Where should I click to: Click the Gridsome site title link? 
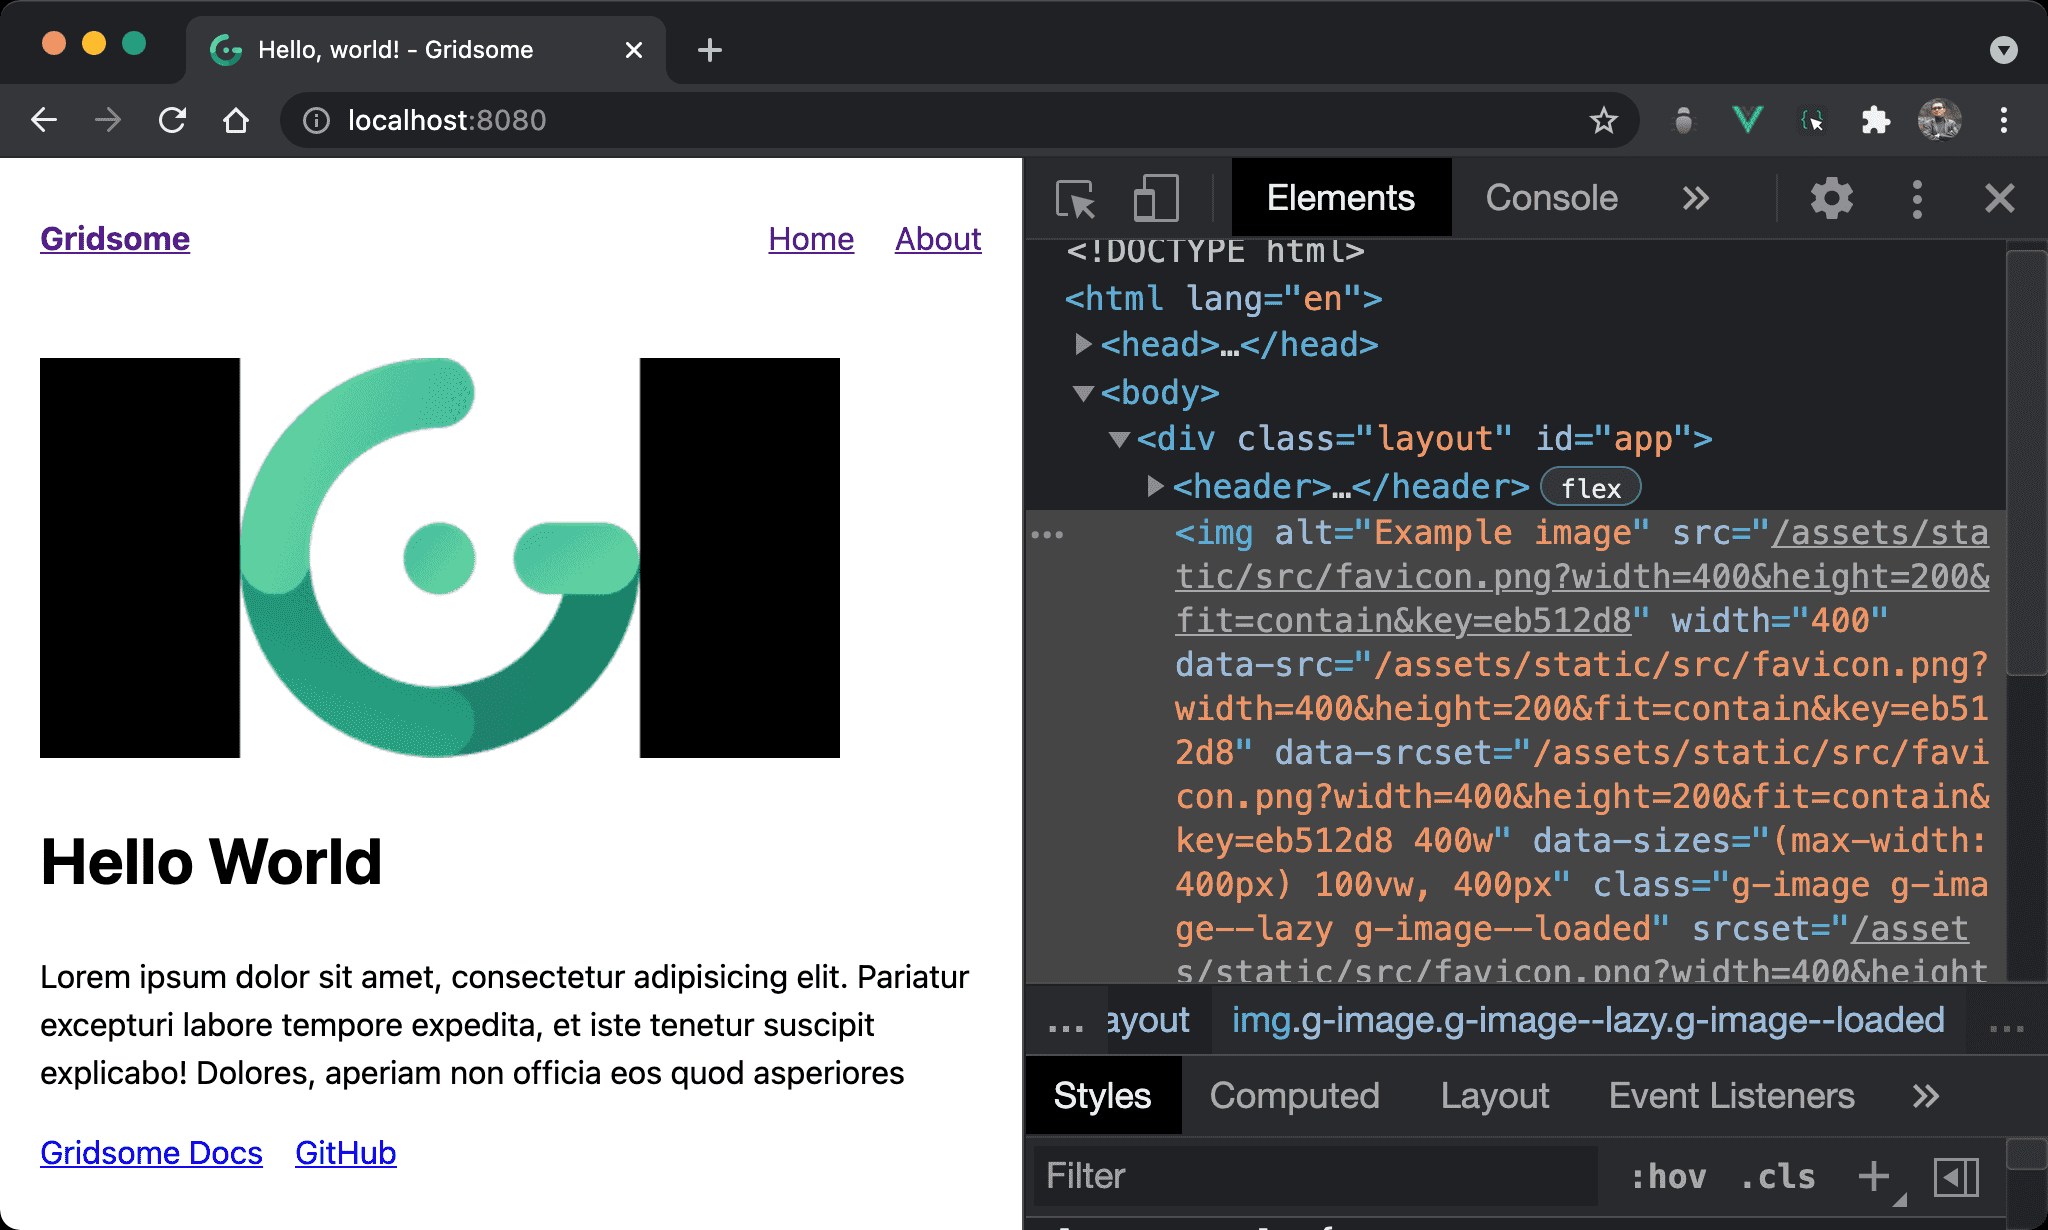click(x=115, y=239)
